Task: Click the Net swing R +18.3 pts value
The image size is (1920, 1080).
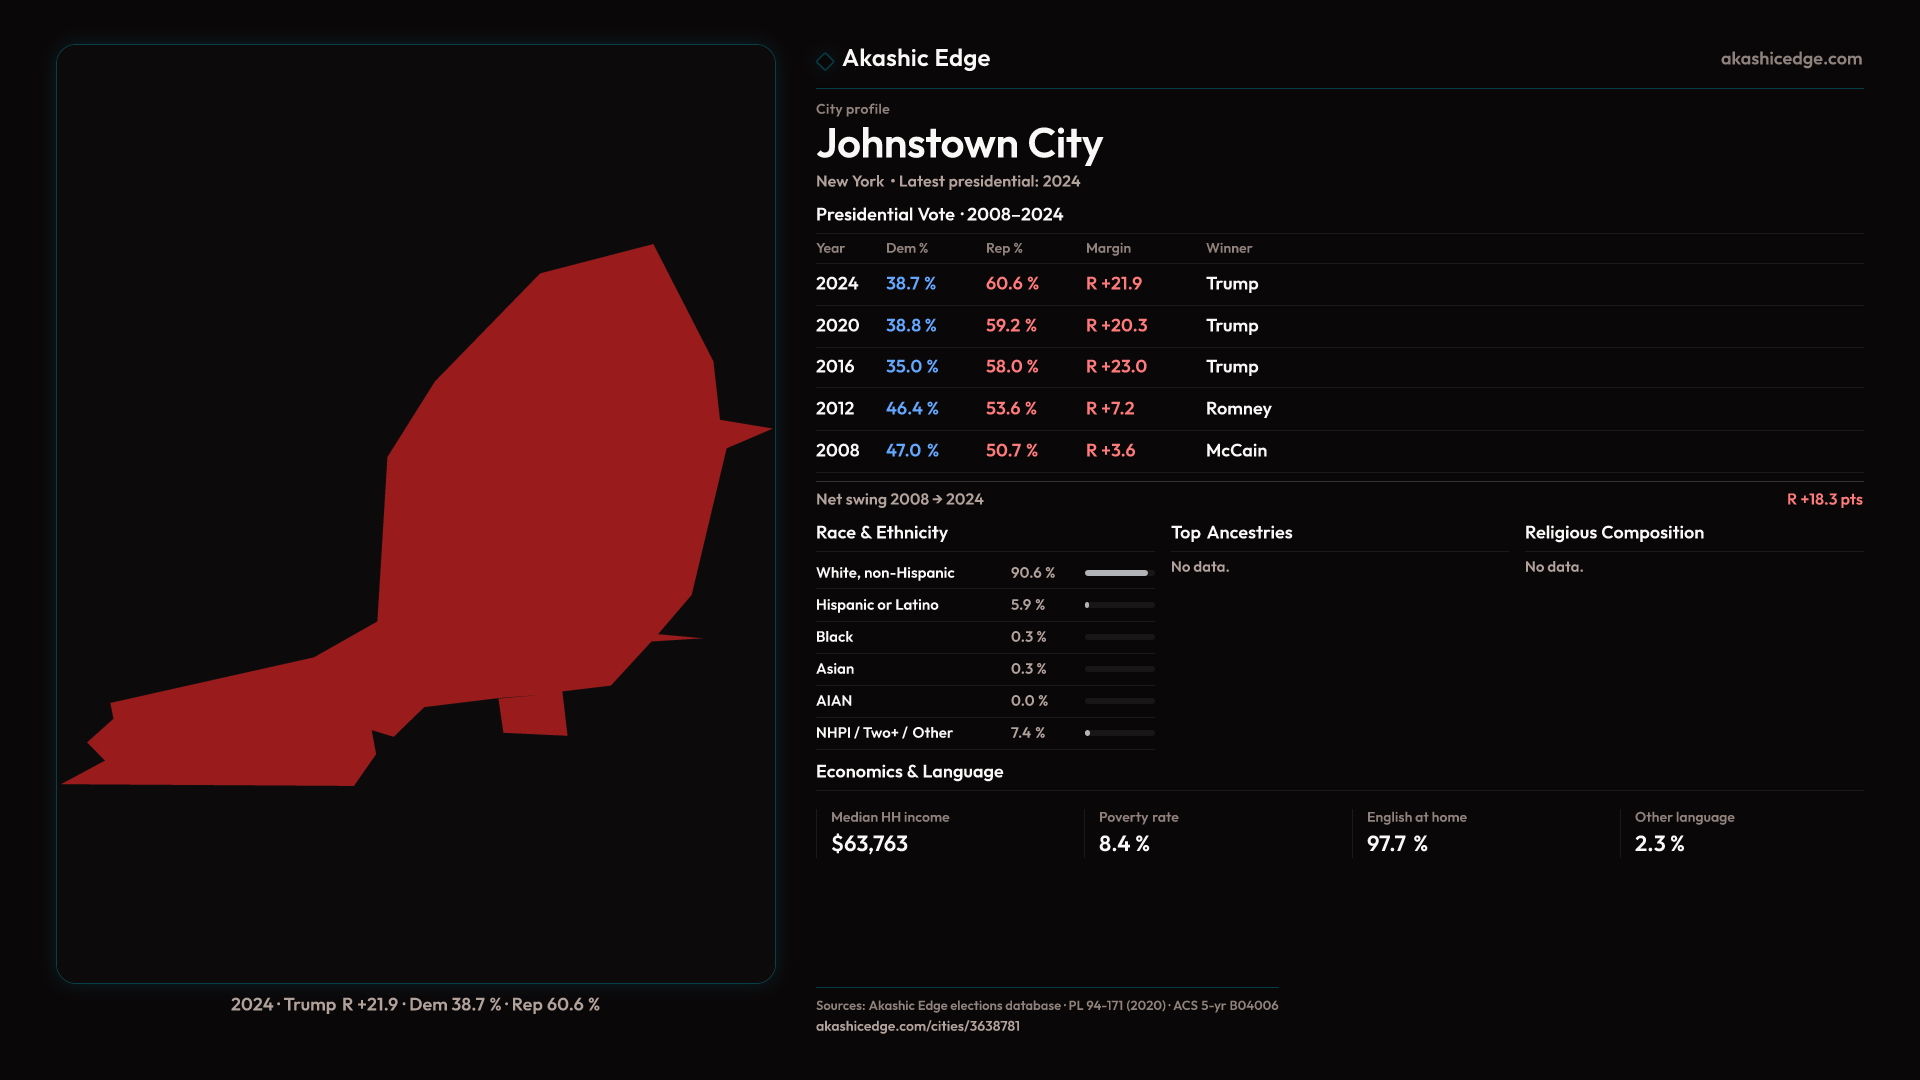Action: click(1824, 499)
